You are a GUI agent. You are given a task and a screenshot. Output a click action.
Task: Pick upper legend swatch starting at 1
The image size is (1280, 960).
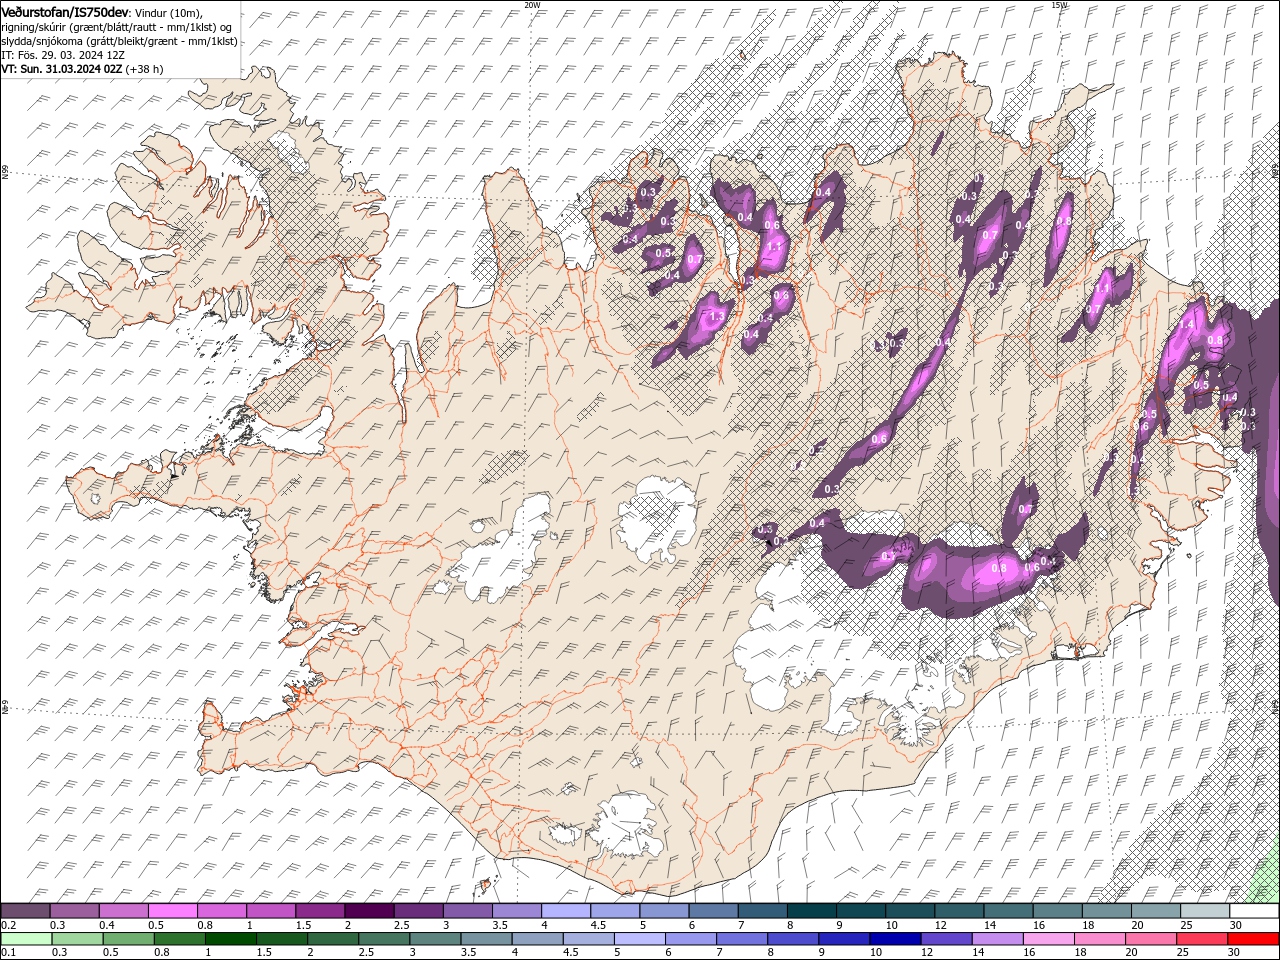(x=270, y=911)
